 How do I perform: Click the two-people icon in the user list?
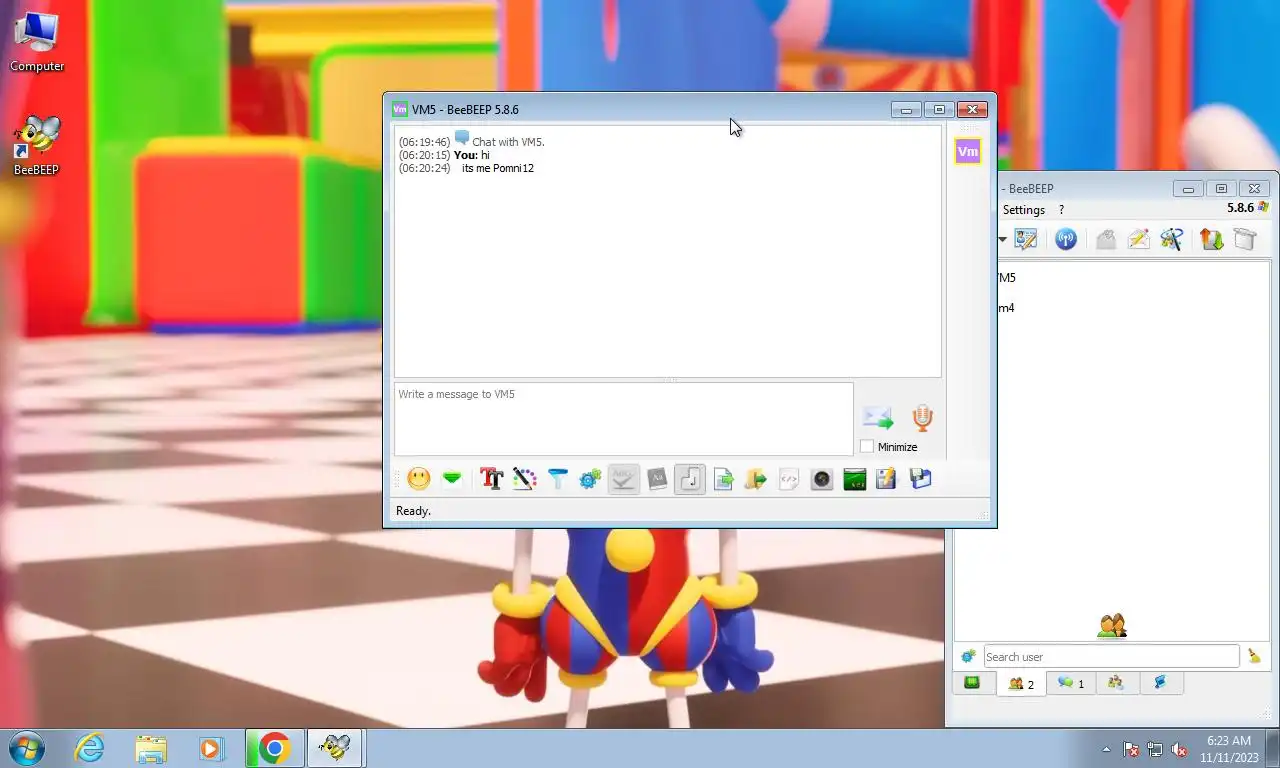pyautogui.click(x=1112, y=626)
